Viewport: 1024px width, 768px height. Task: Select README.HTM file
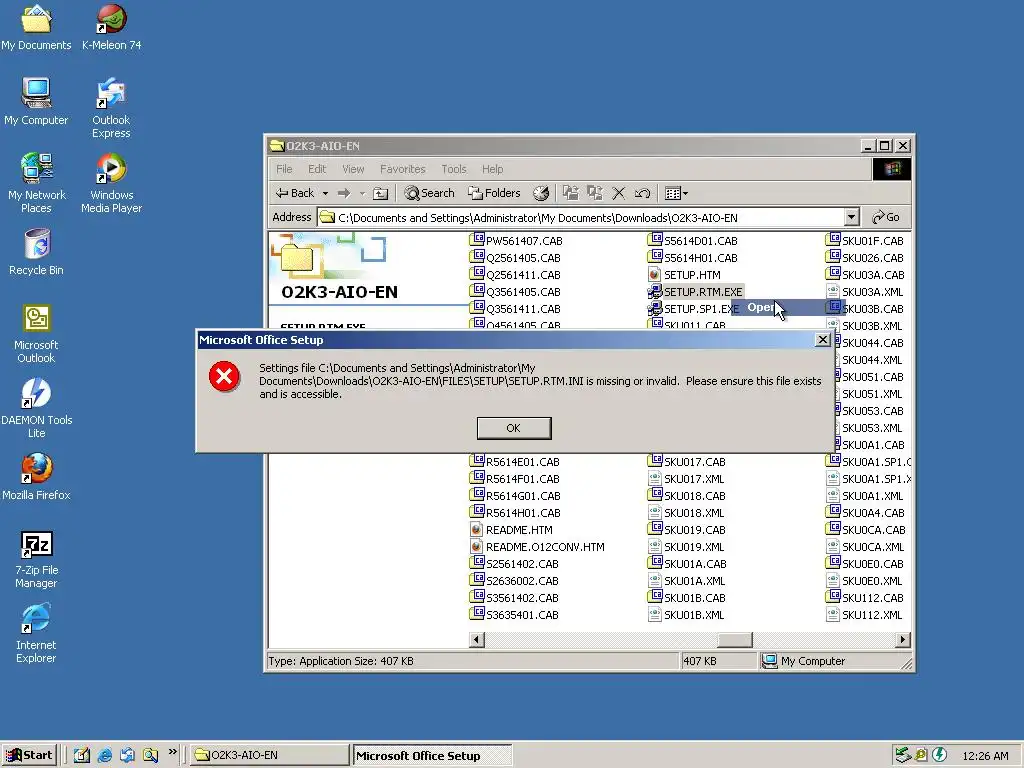pos(511,530)
